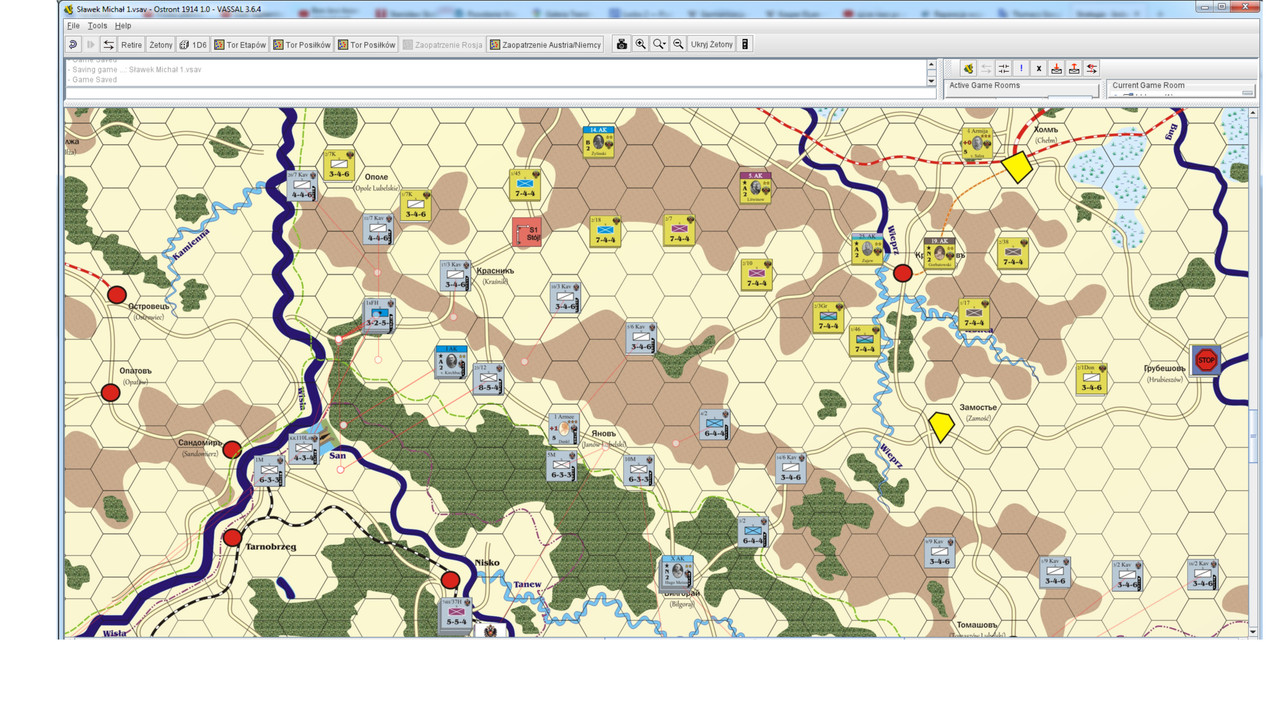
Task: Click the camera snapshot icon
Action: [622, 44]
